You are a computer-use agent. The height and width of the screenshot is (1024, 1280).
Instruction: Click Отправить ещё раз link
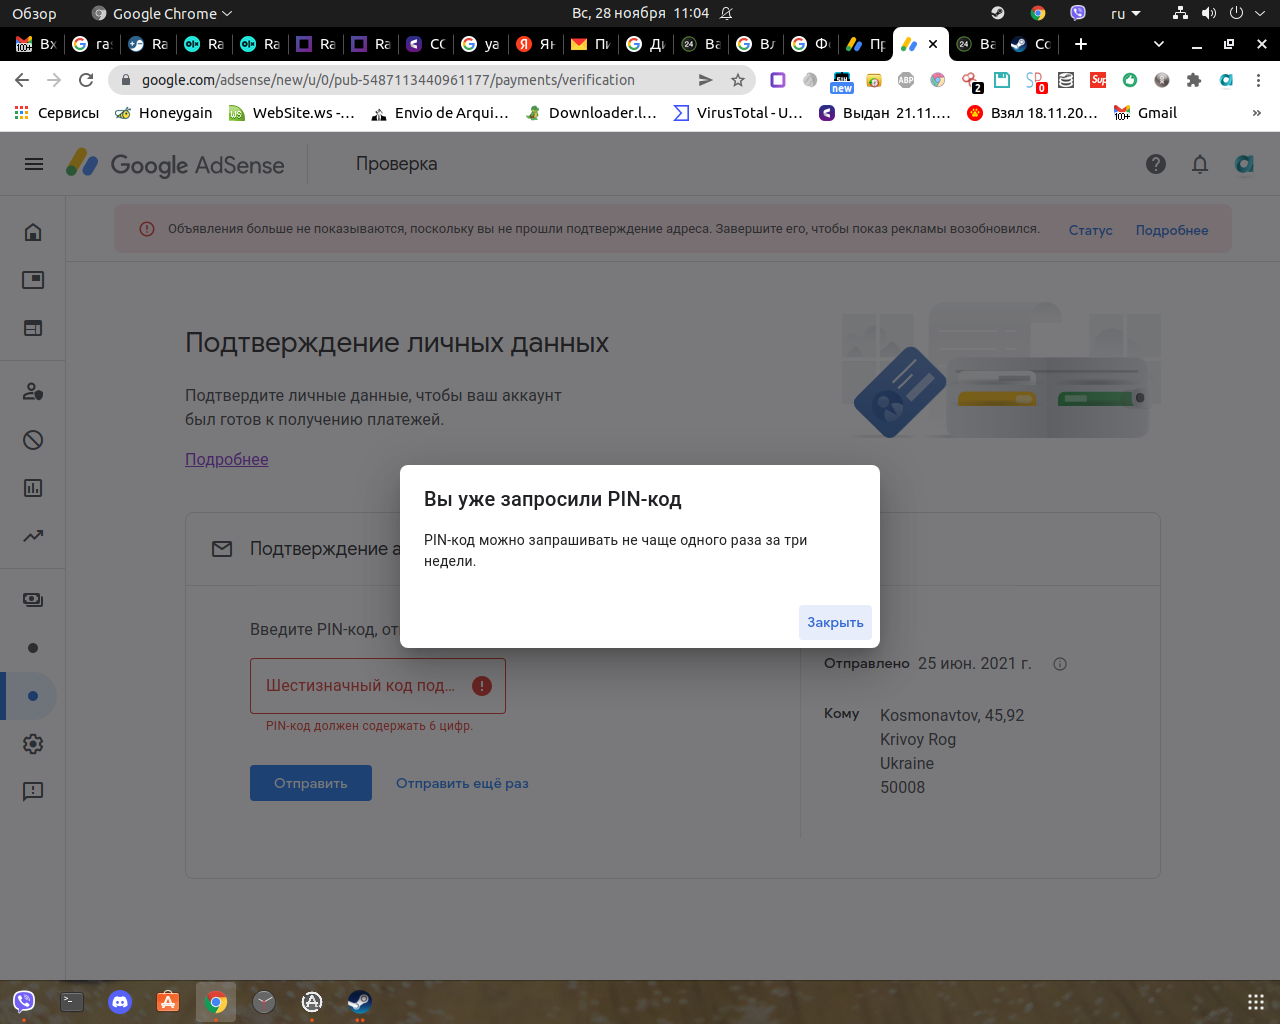[x=462, y=783]
